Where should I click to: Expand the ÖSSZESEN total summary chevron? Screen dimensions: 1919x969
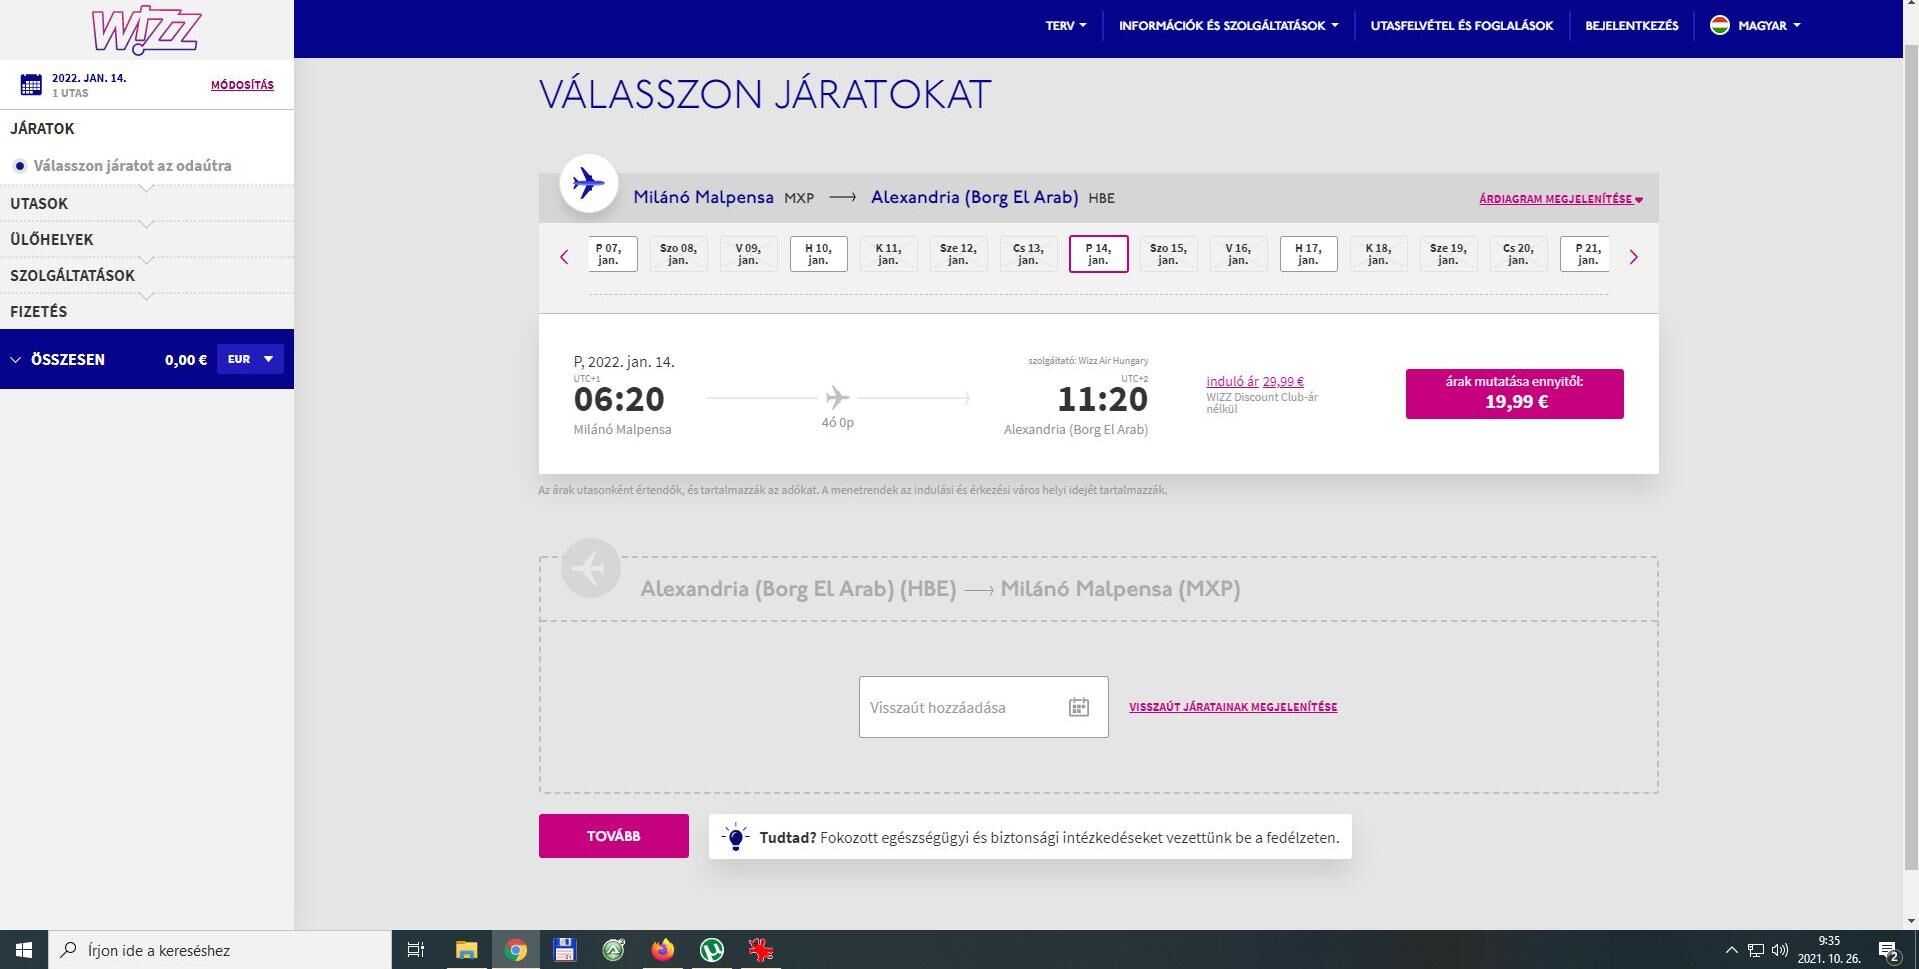pos(15,360)
